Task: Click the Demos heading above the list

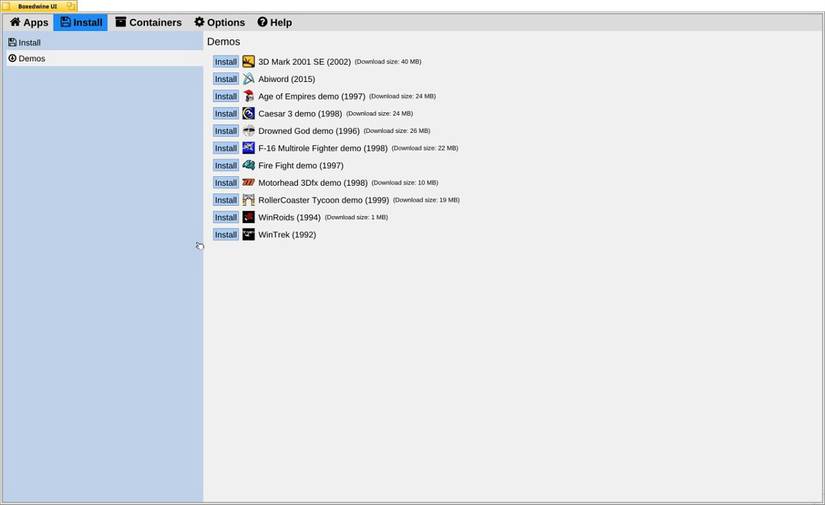Action: (224, 42)
